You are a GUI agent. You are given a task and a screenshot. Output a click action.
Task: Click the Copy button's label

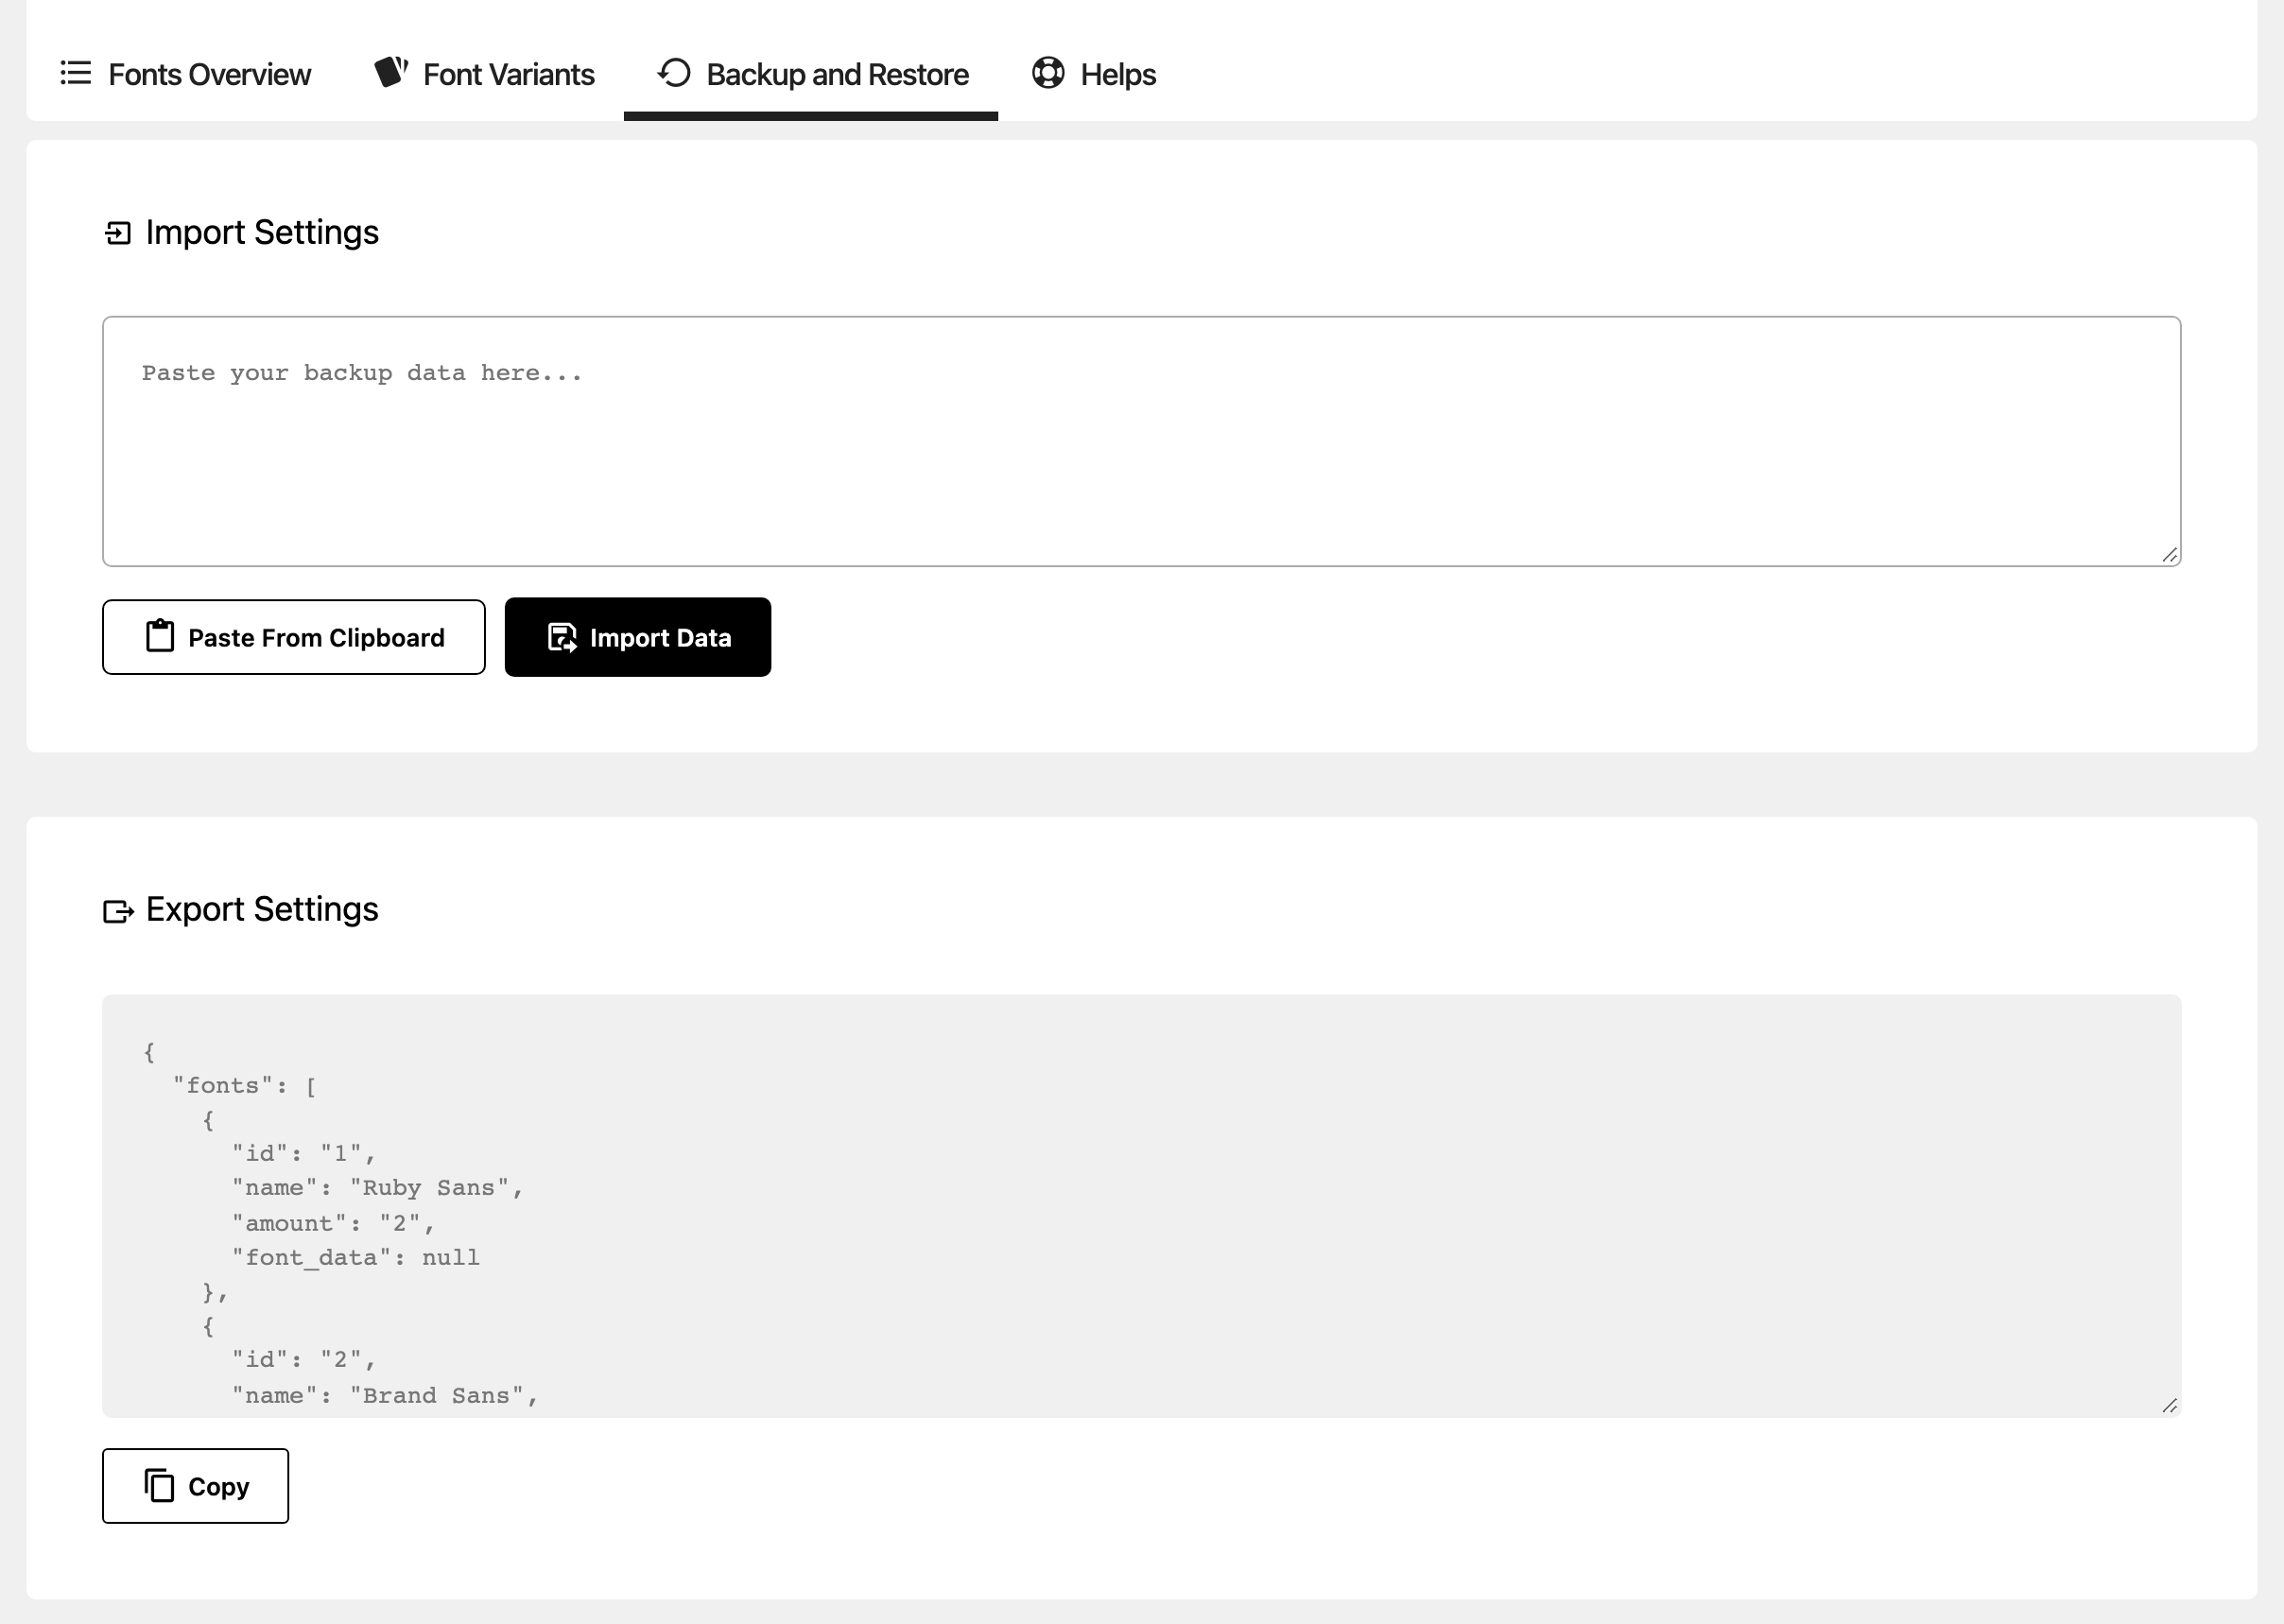[x=219, y=1487]
